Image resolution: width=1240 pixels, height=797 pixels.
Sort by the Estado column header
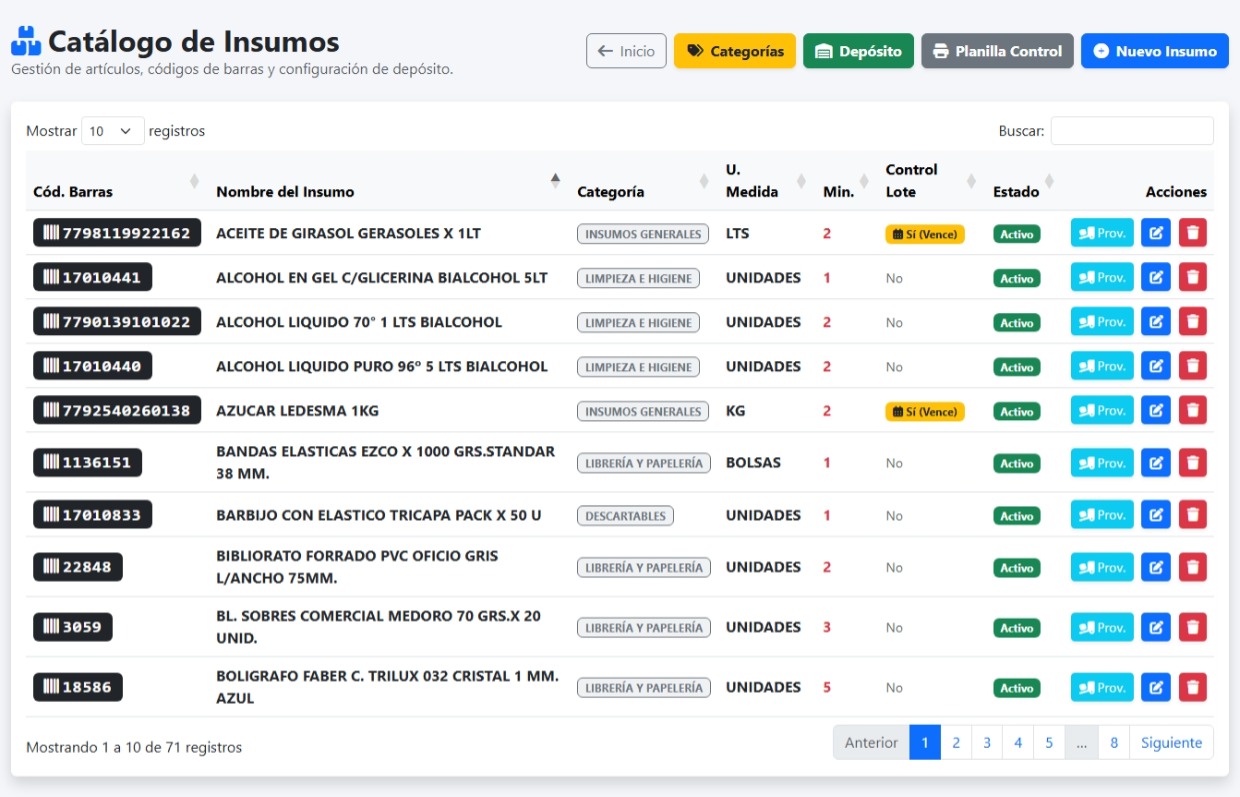click(x=1024, y=181)
